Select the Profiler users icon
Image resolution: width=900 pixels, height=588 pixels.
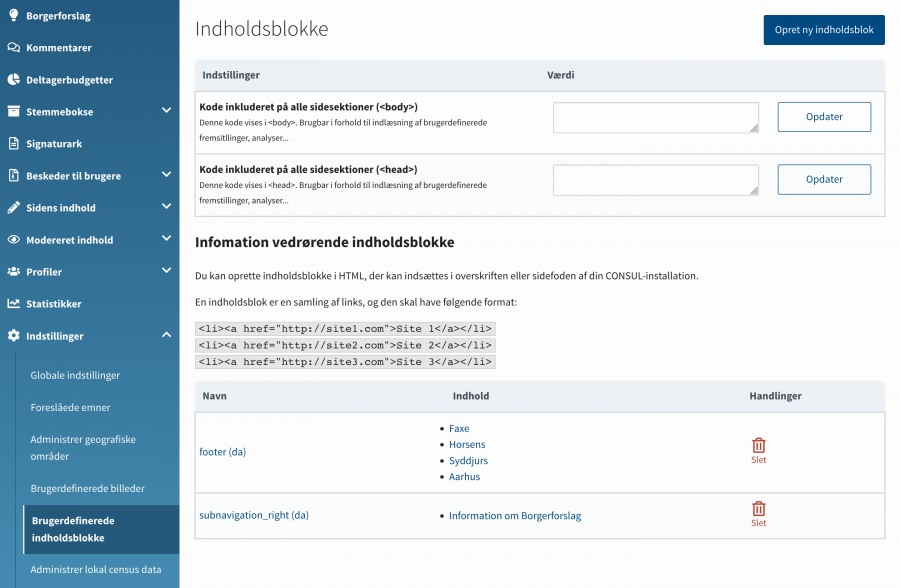coord(13,271)
